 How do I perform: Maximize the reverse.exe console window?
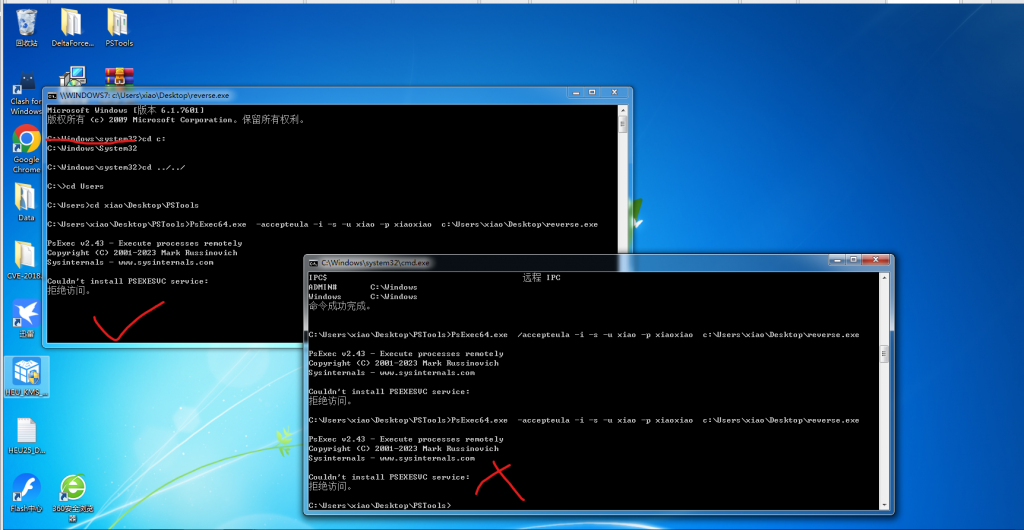pyautogui.click(x=592, y=93)
